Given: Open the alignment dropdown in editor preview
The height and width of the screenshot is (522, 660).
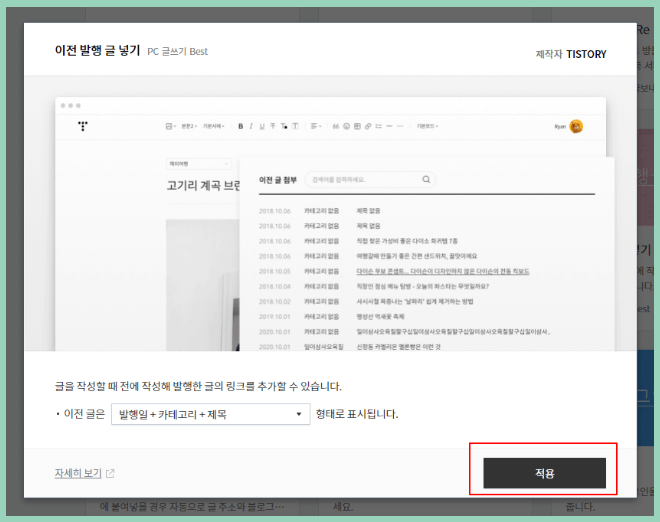Looking at the screenshot, I should click(316, 126).
